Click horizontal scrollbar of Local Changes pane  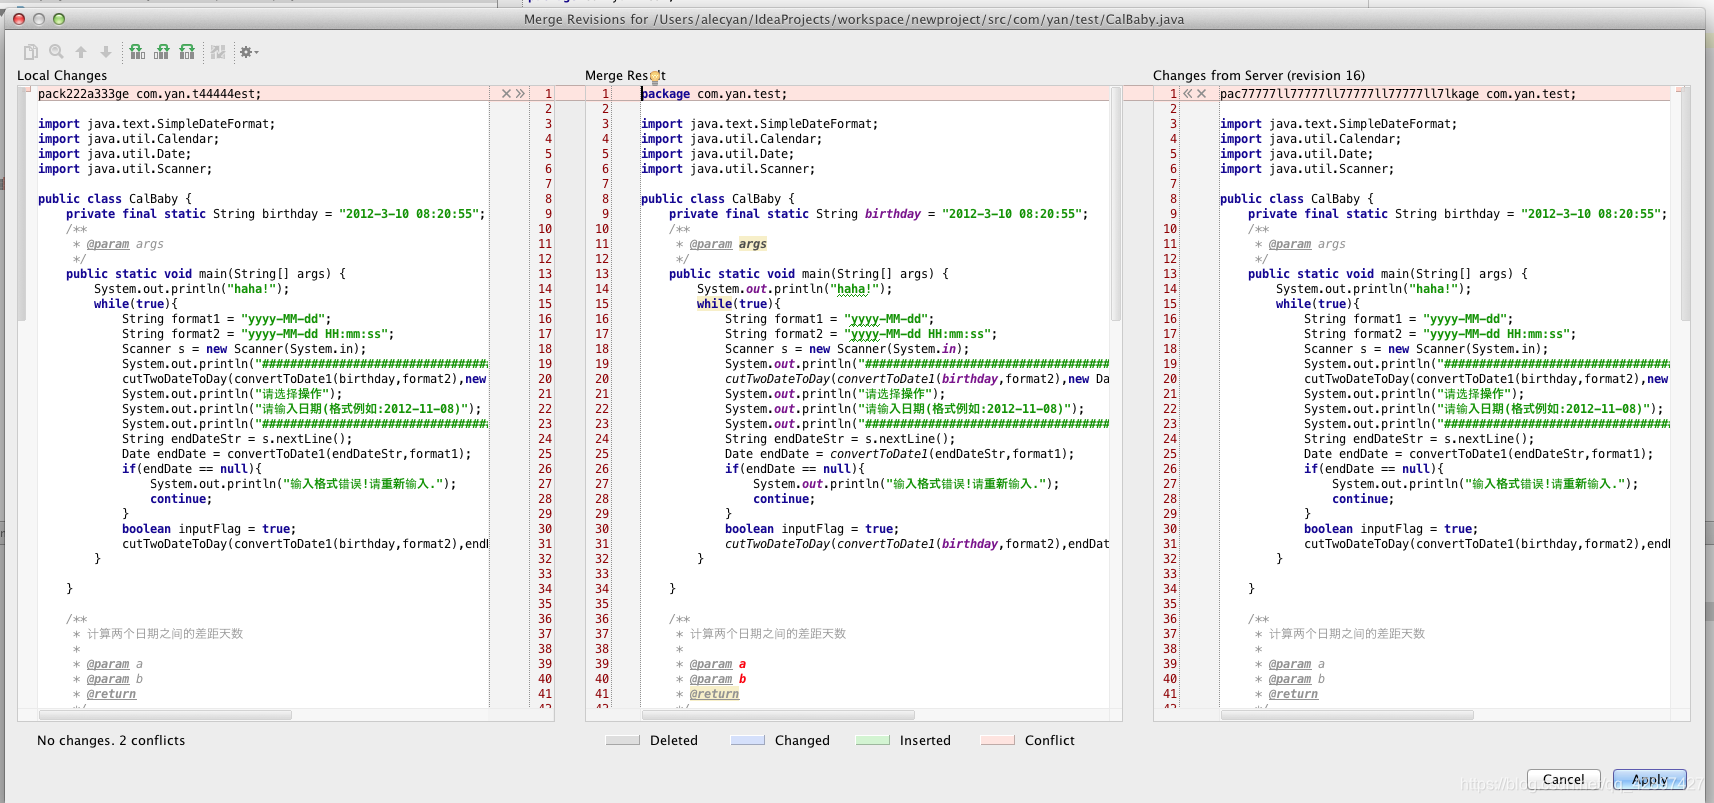tap(165, 715)
